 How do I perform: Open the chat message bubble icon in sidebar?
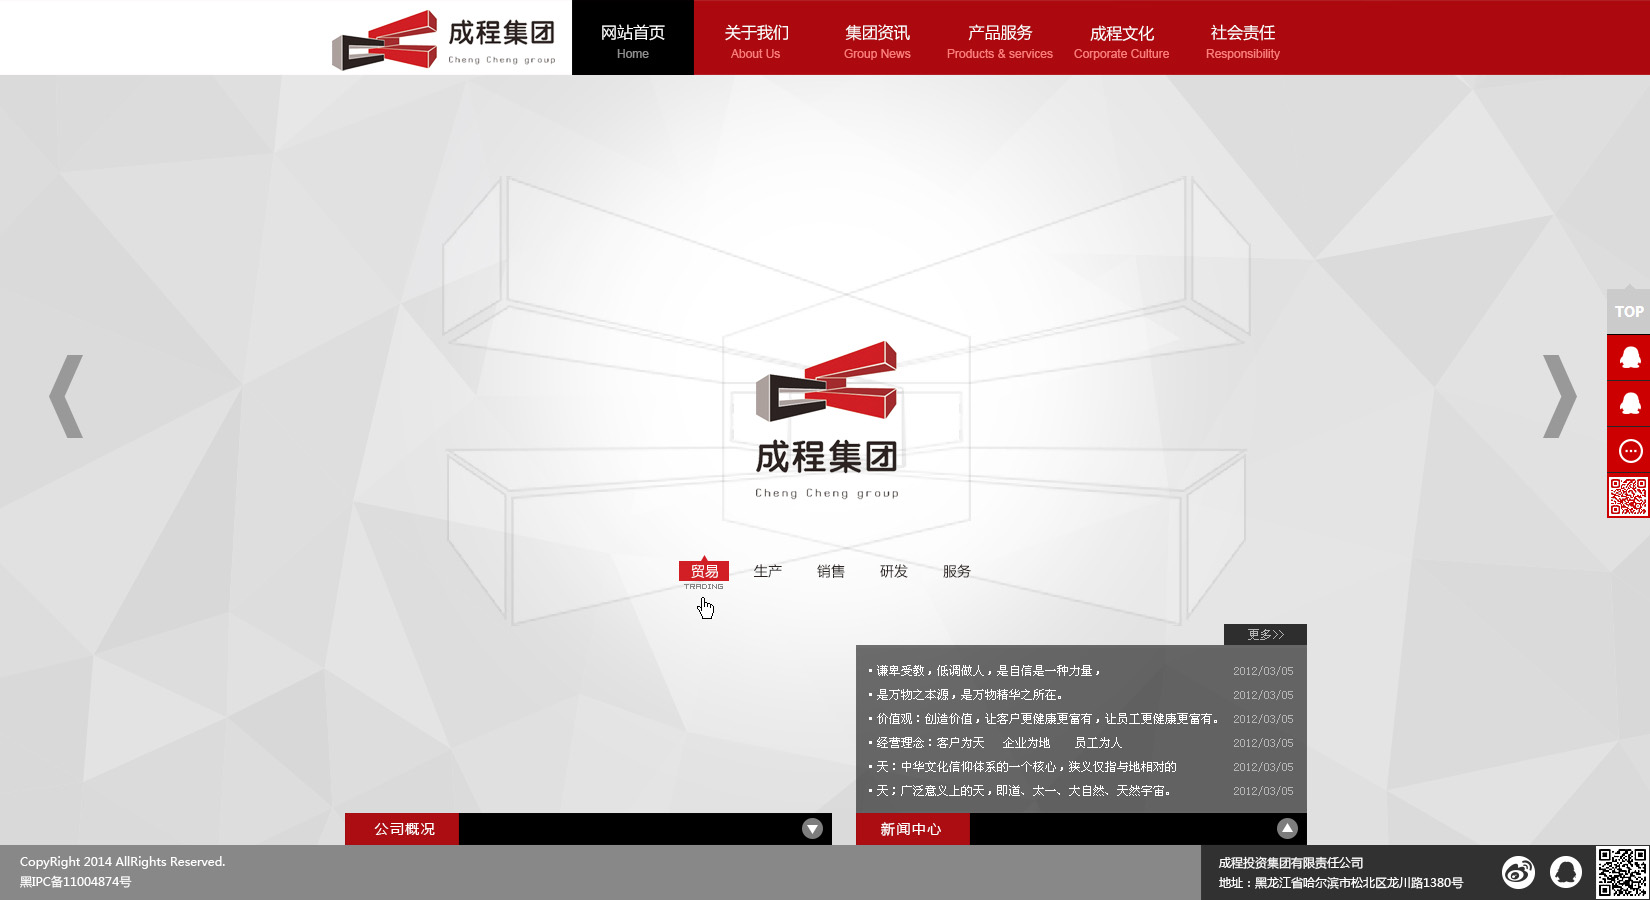[x=1628, y=451]
